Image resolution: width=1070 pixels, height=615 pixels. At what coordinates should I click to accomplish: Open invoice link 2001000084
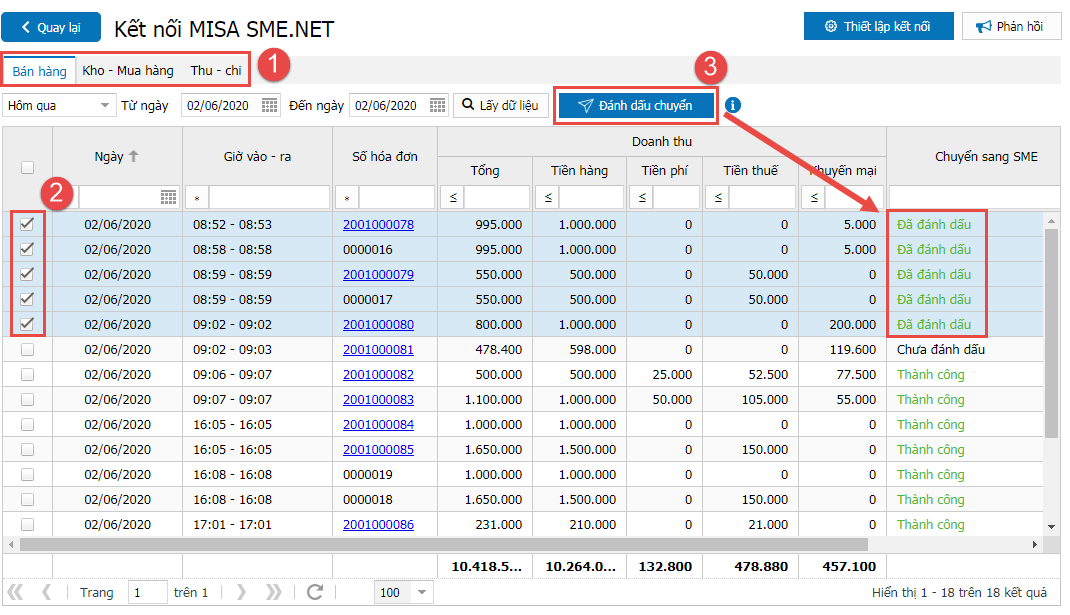378,425
